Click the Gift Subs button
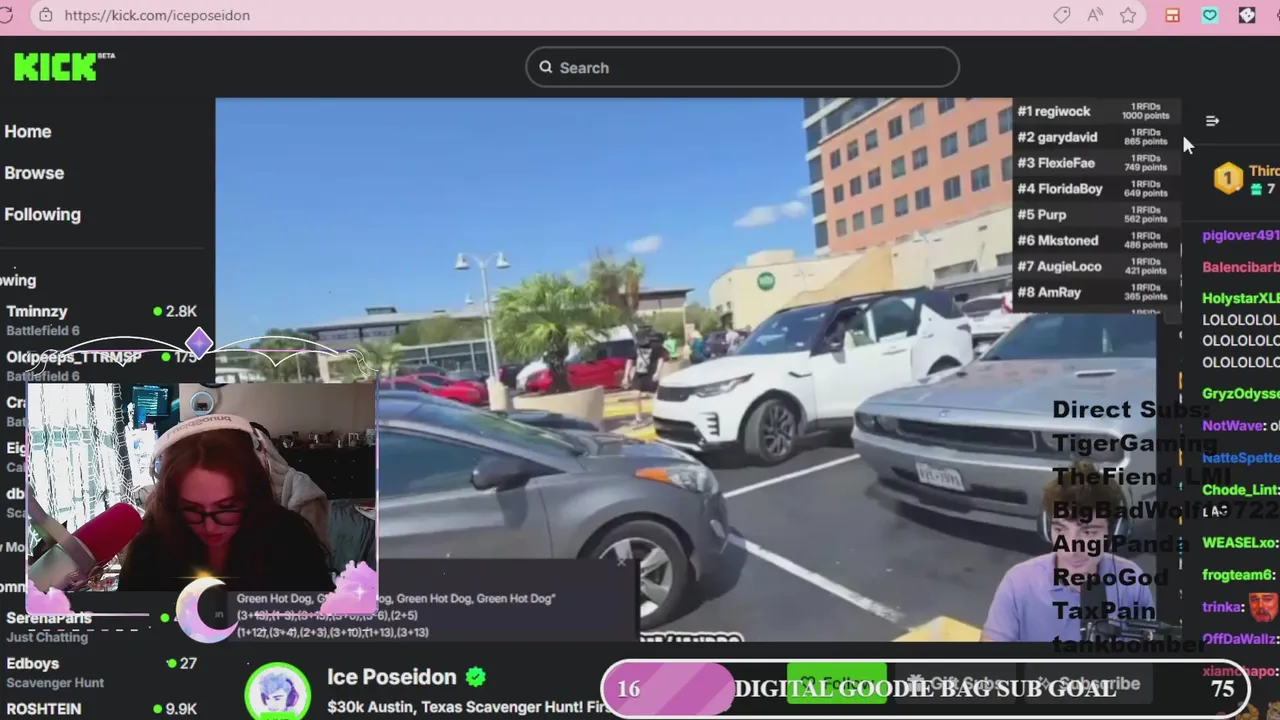The image size is (1280, 720). (x=955, y=684)
